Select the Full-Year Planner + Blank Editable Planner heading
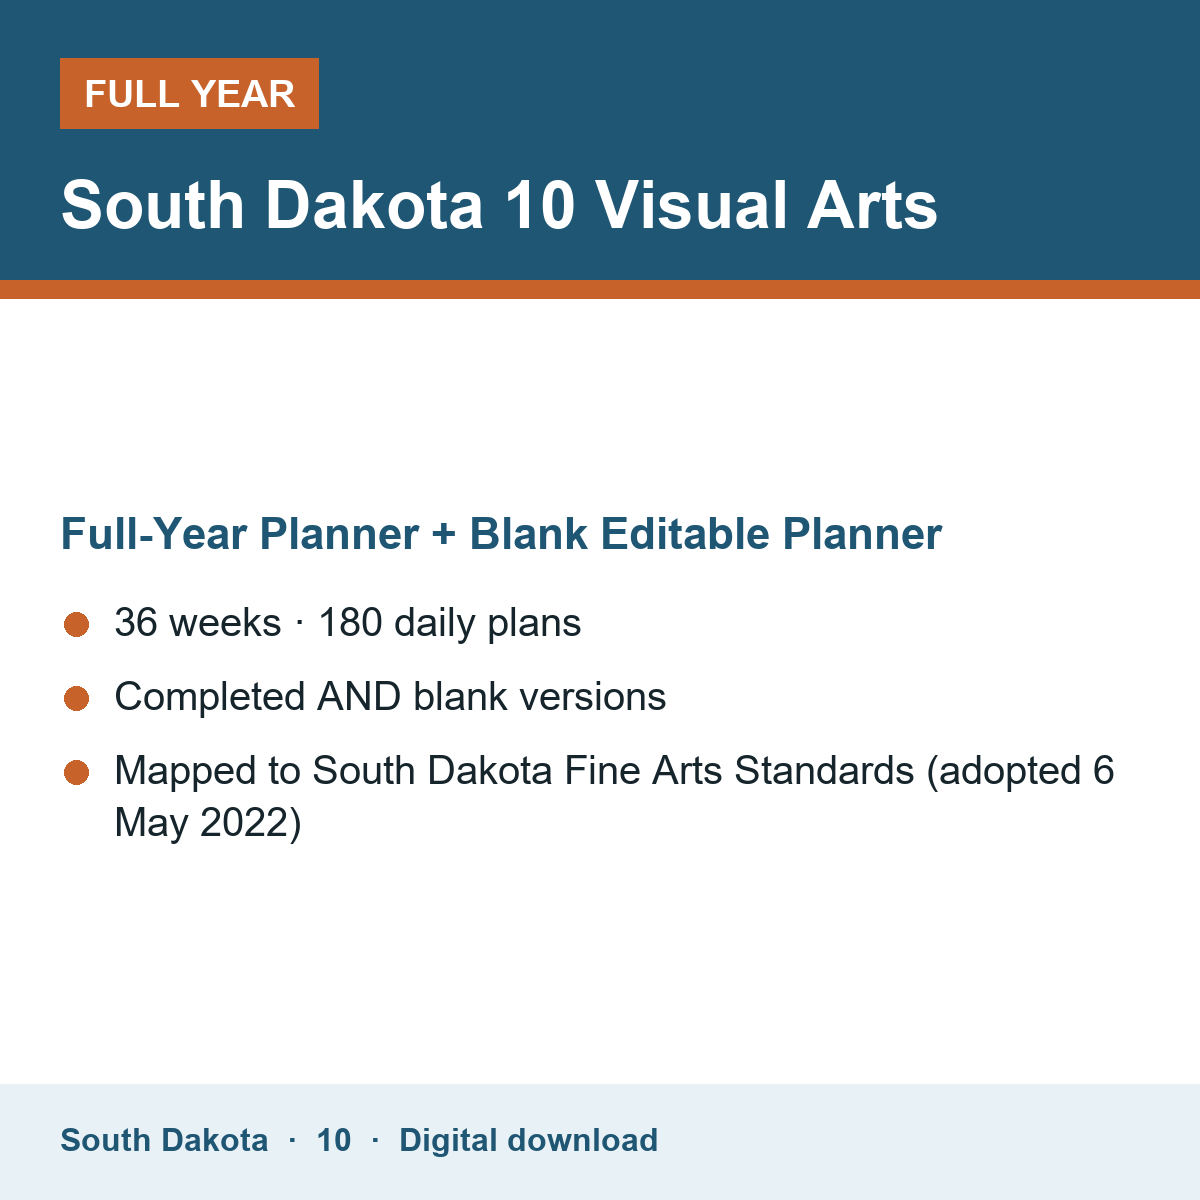Screen dimensions: 1200x1200 (x=501, y=534)
